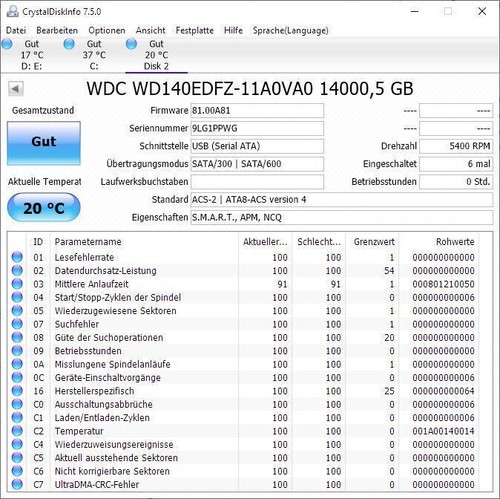500x499 pixels.
Task: Click status orb of Start/Stopp-Zyklen der Spindel row
Action: [17, 297]
